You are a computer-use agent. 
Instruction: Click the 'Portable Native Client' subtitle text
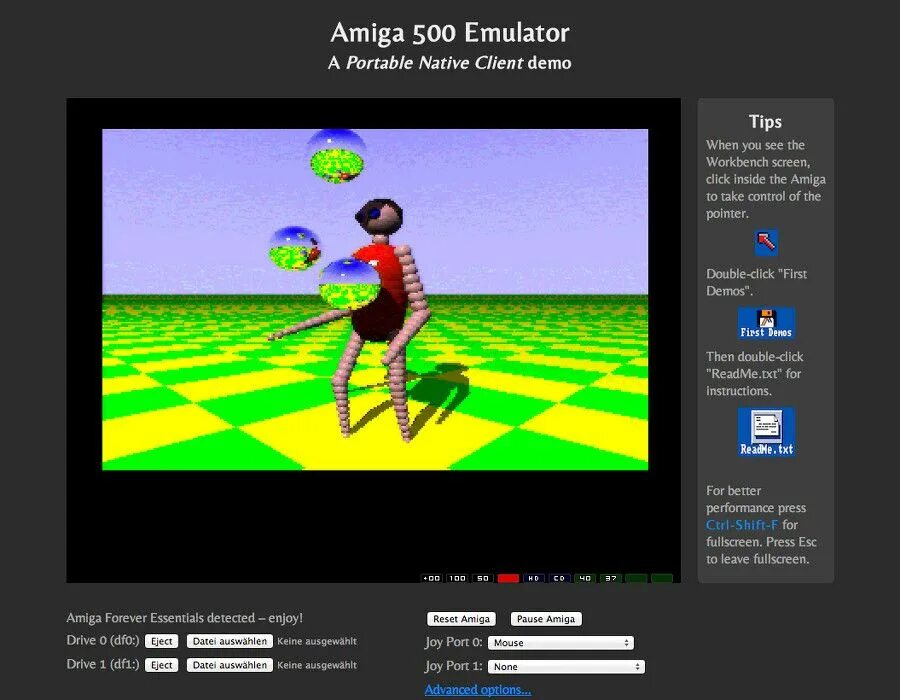tap(435, 63)
